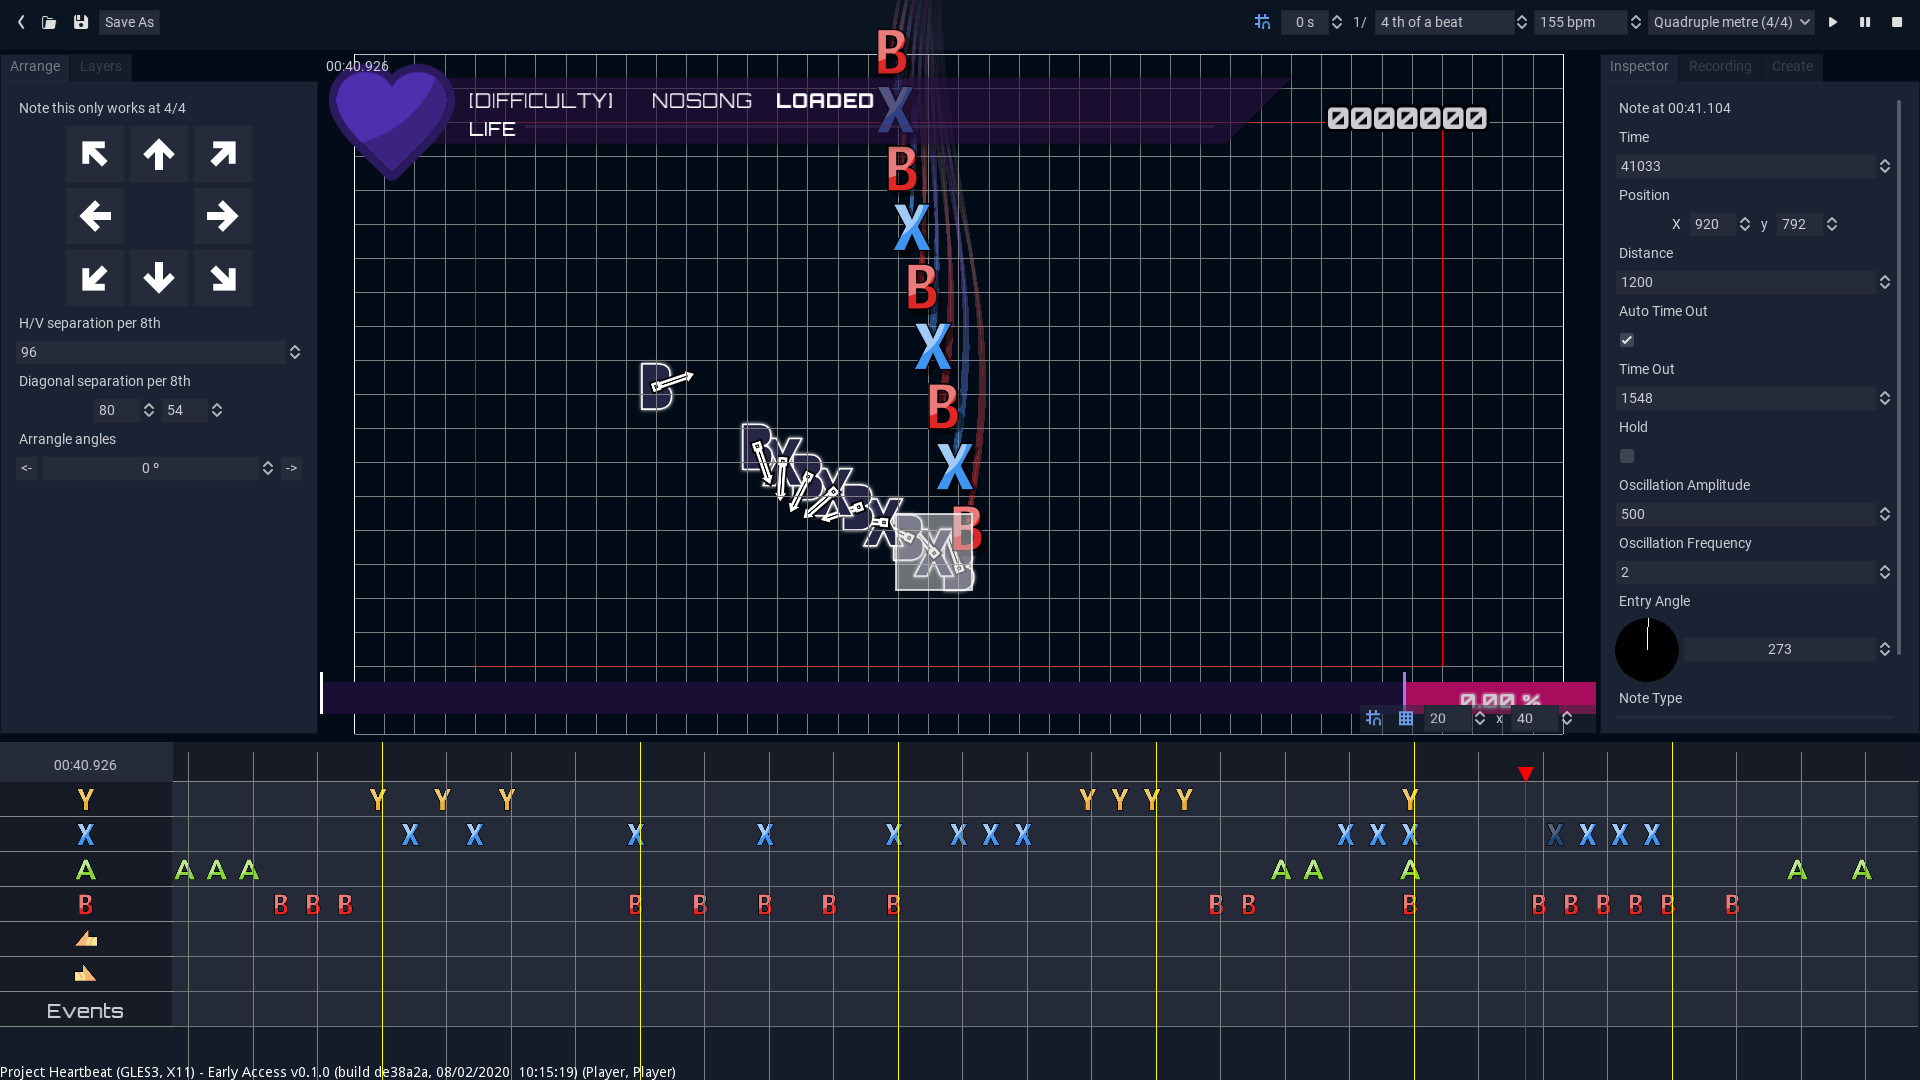Toggle the grid icon near 20 x 40
Image resolution: width=1920 pixels, height=1080 pixels.
1406,718
